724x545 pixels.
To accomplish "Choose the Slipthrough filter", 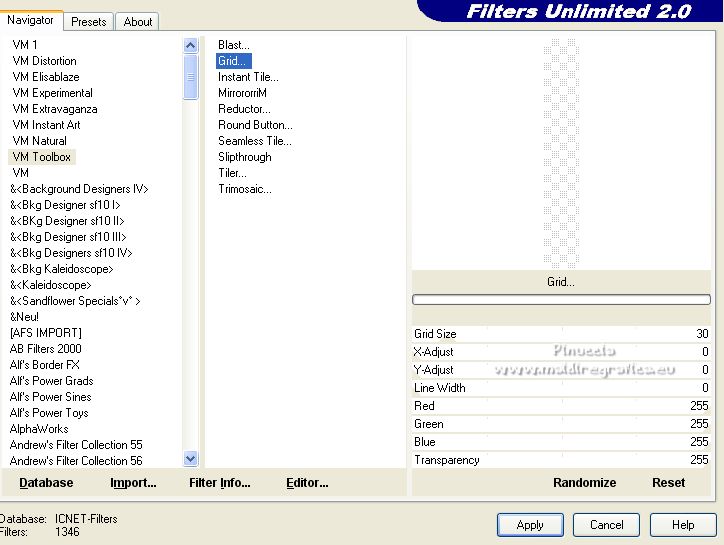I will 245,157.
